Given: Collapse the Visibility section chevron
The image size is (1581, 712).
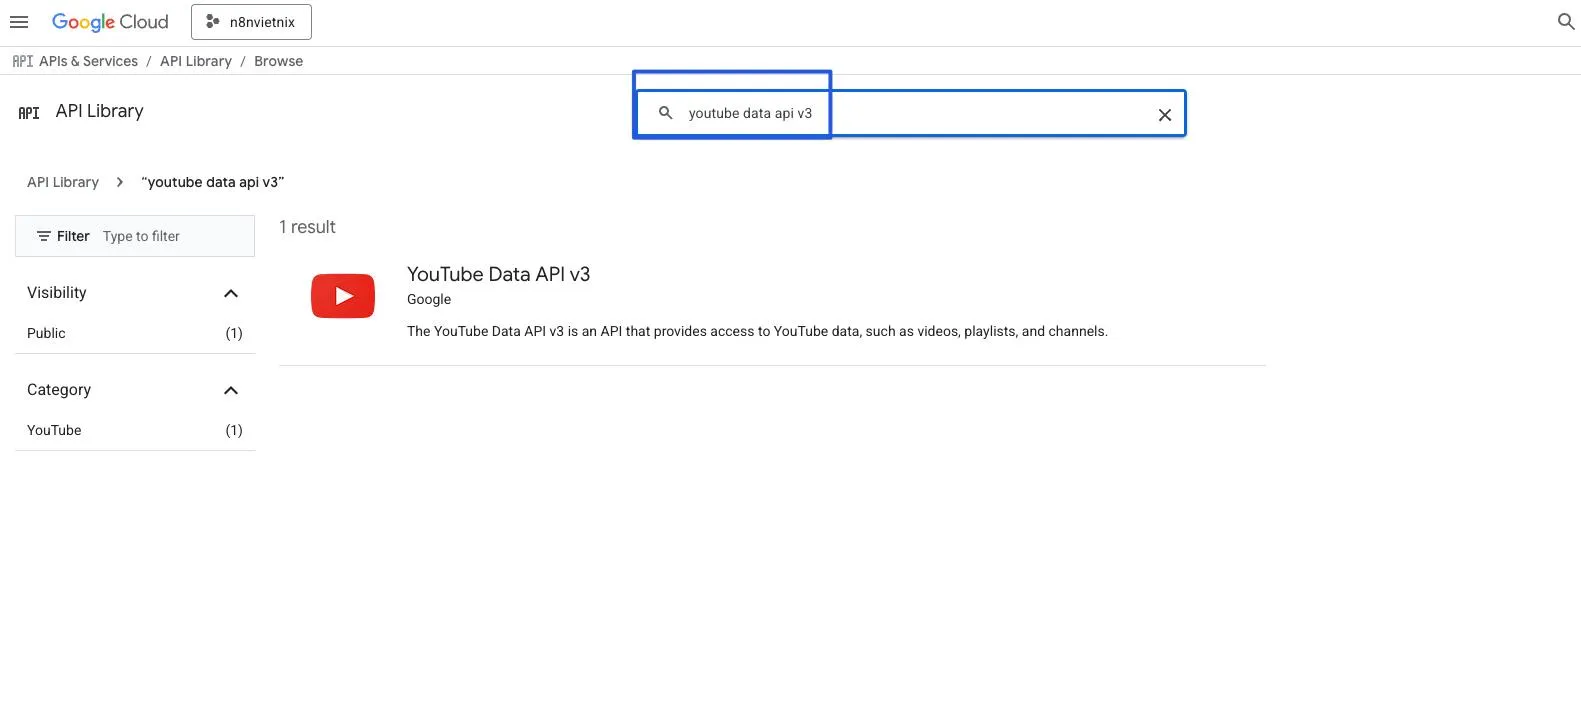Looking at the screenshot, I should (x=231, y=293).
